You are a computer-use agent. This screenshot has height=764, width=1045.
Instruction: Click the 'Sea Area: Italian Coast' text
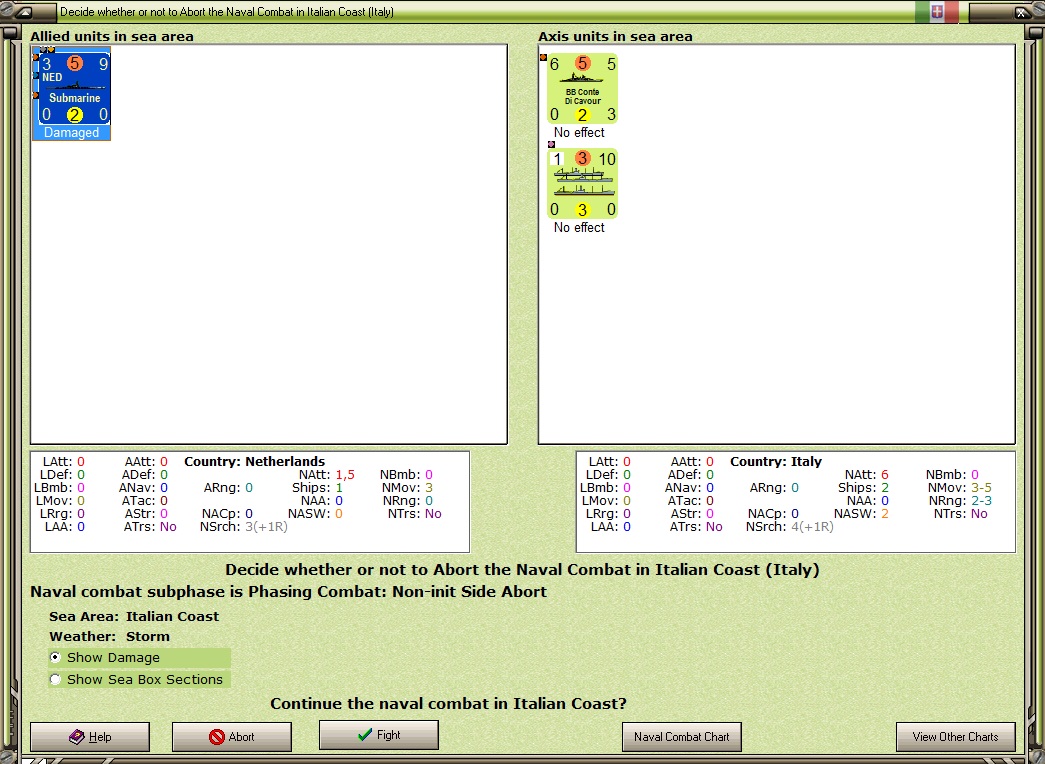click(x=134, y=616)
